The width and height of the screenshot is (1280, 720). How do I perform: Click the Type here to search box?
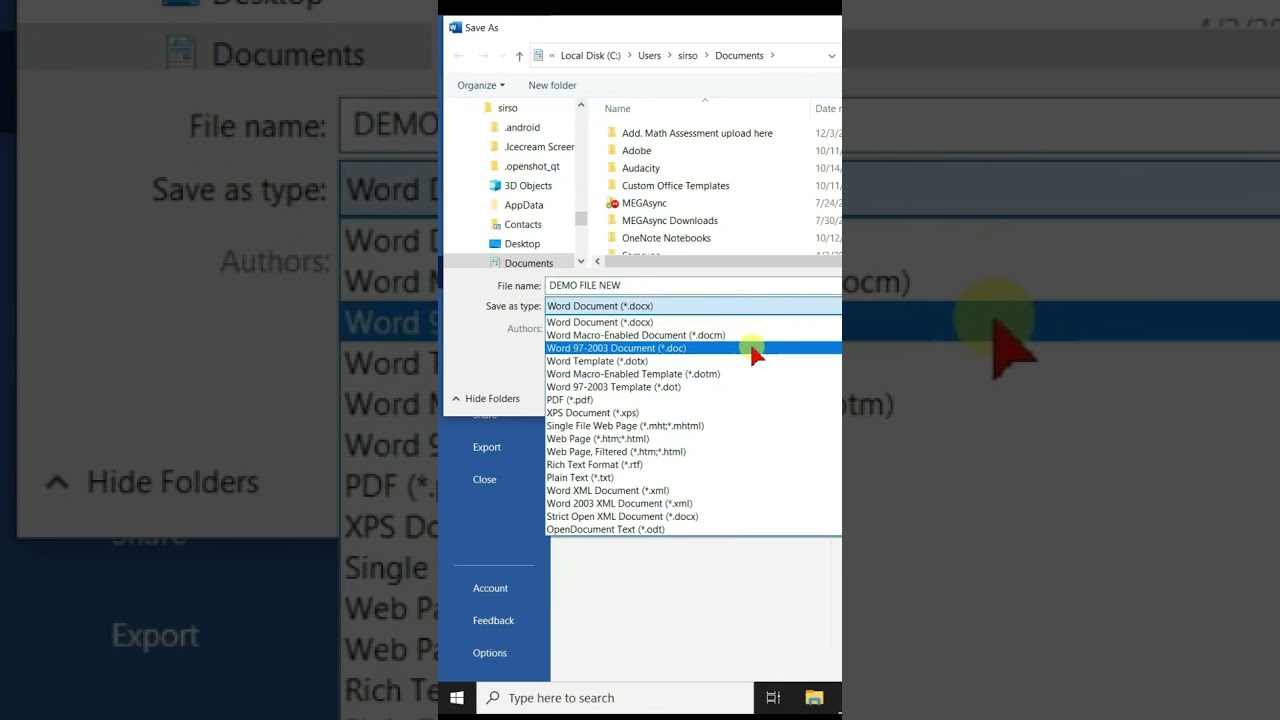pos(615,698)
